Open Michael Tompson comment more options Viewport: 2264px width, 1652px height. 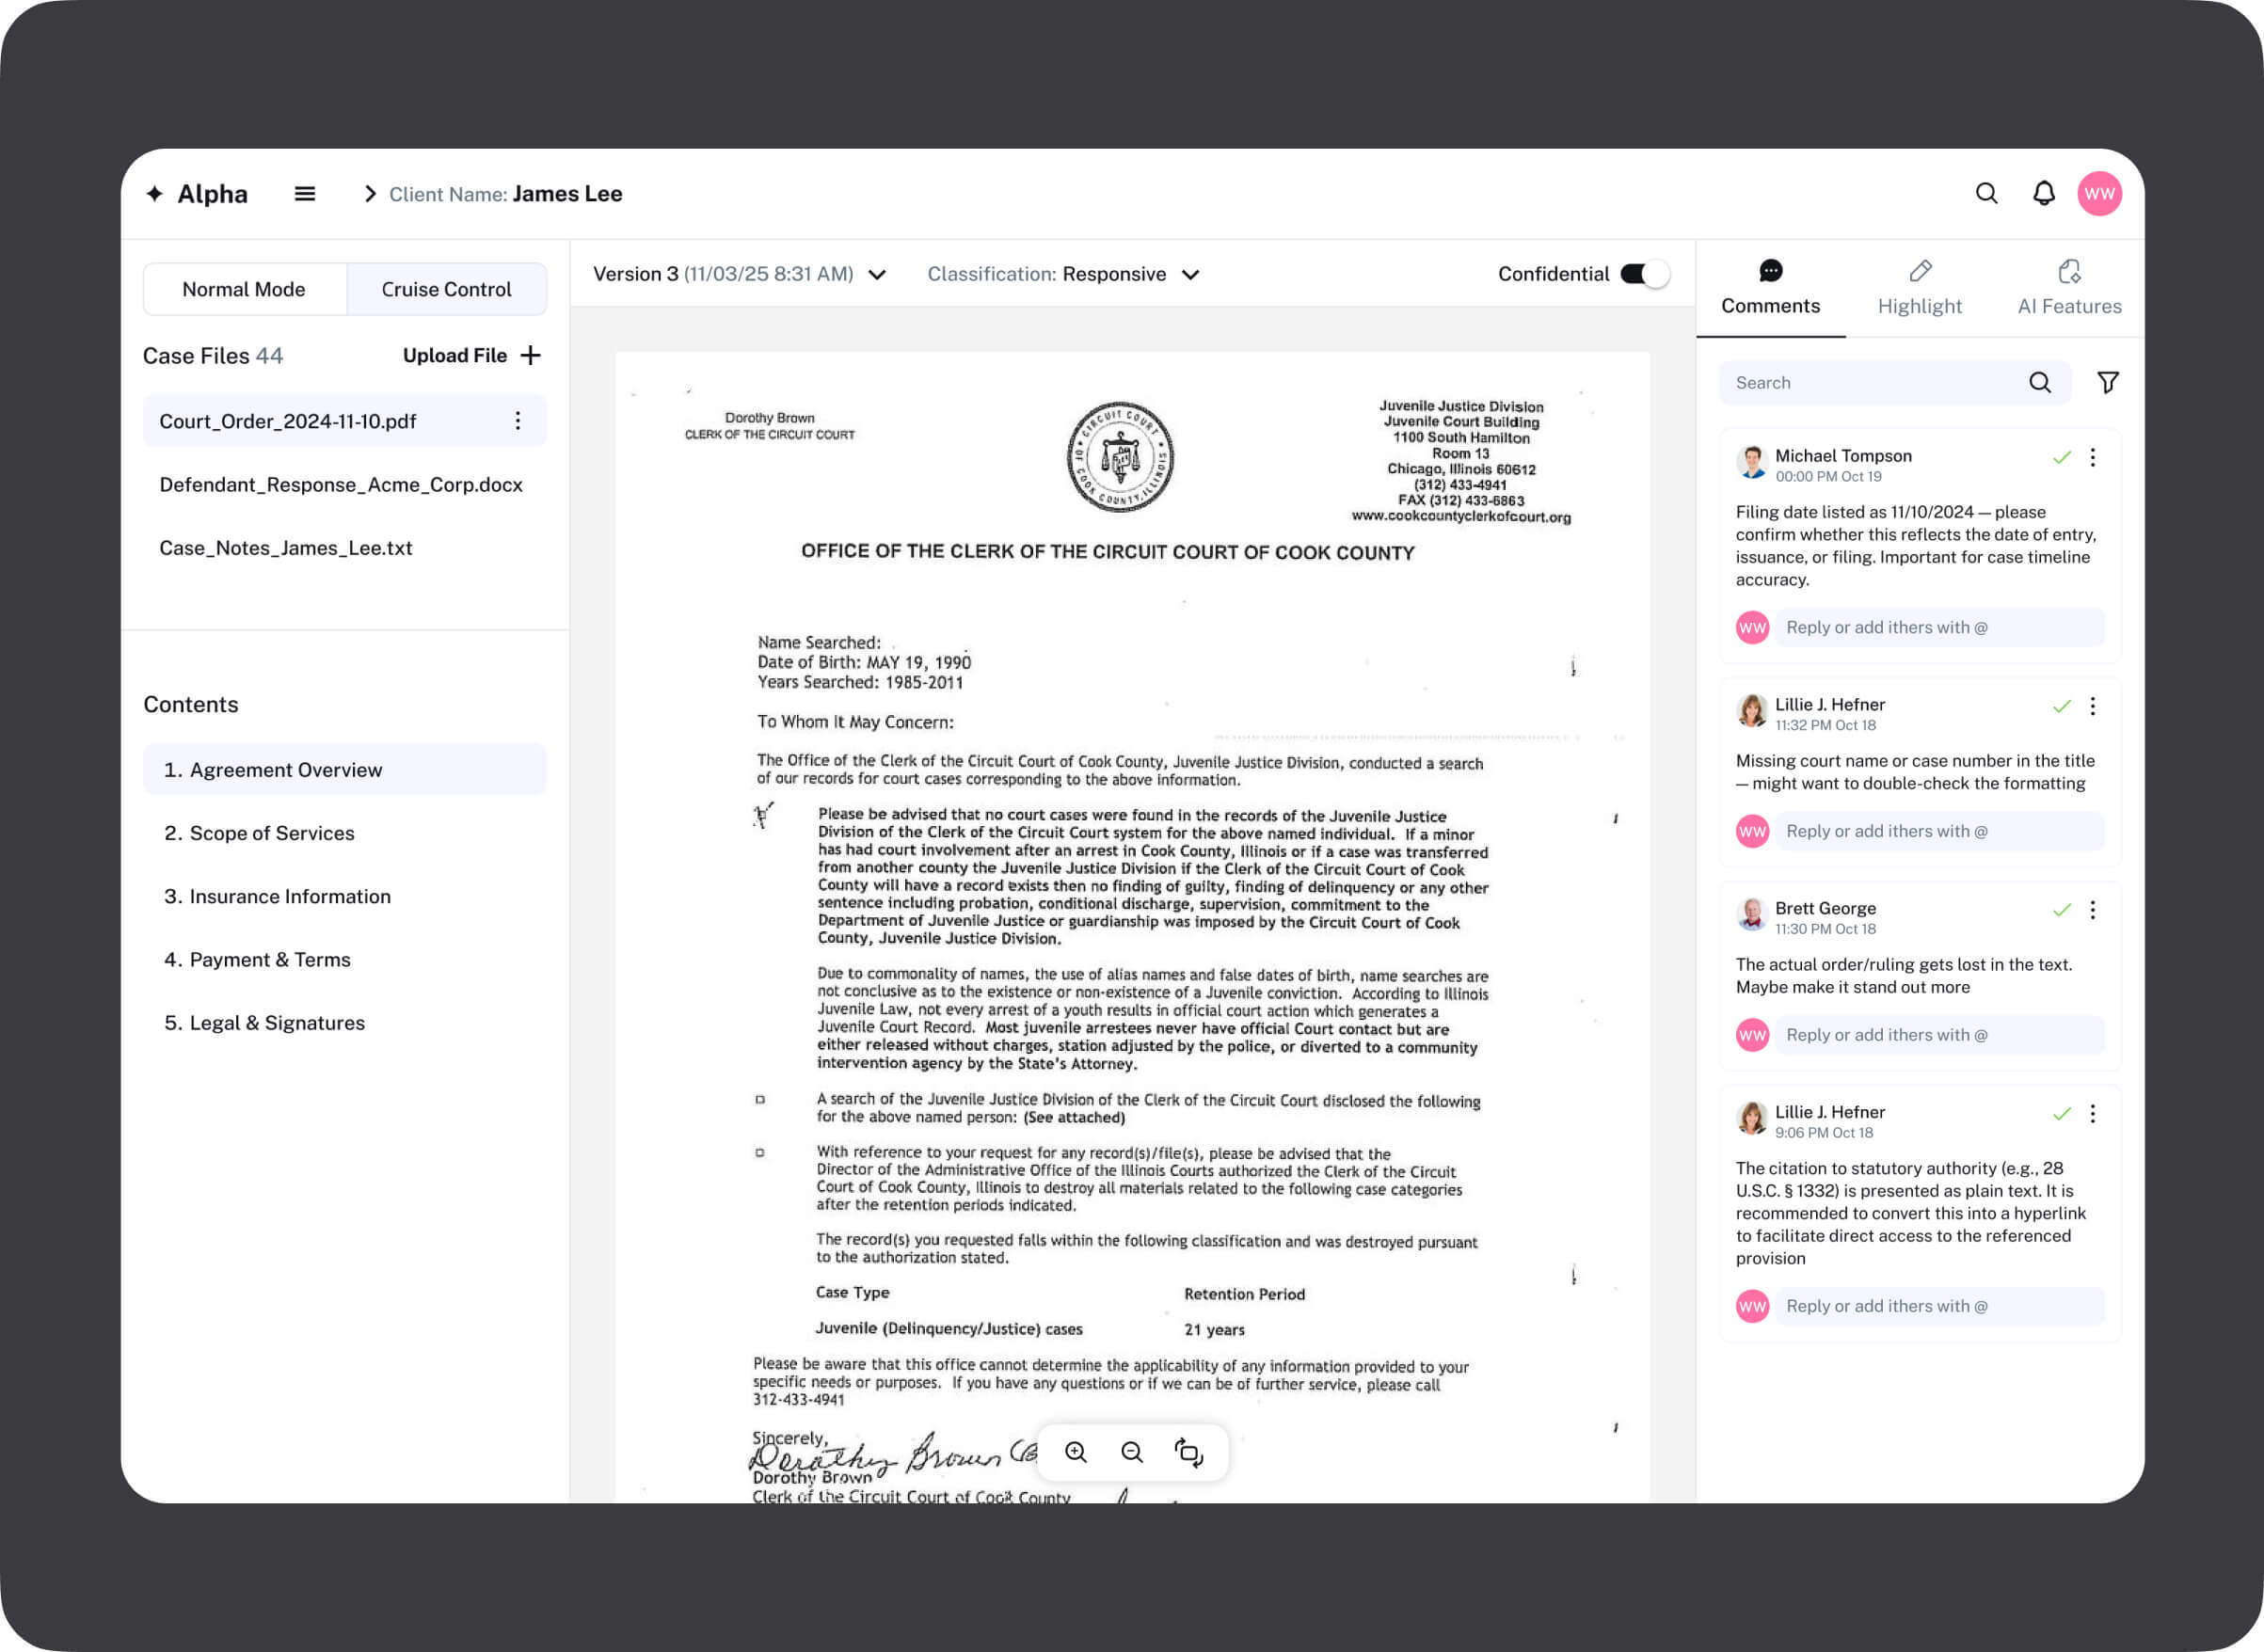(x=2093, y=457)
